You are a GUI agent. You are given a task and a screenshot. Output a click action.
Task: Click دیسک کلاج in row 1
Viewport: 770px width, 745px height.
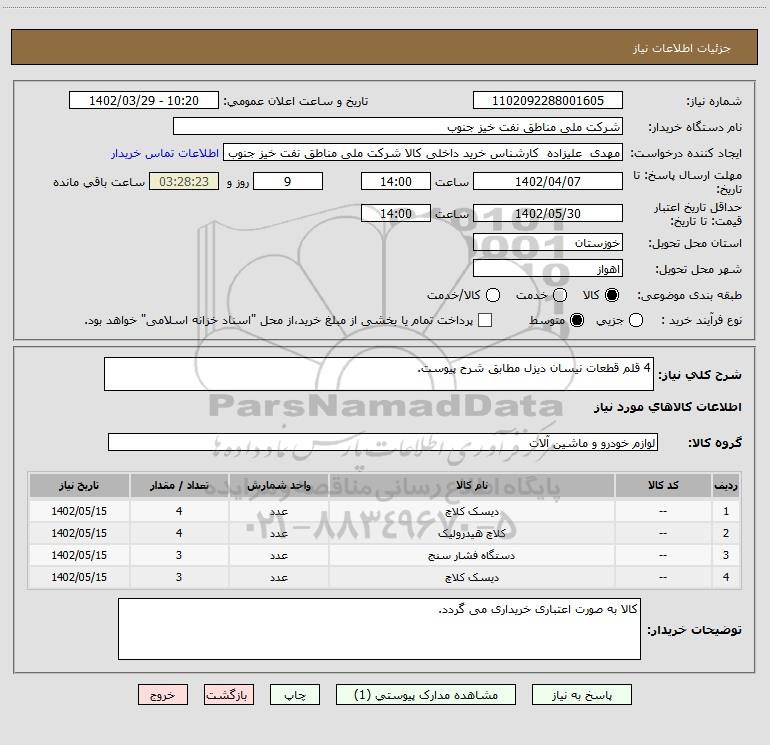tap(471, 511)
